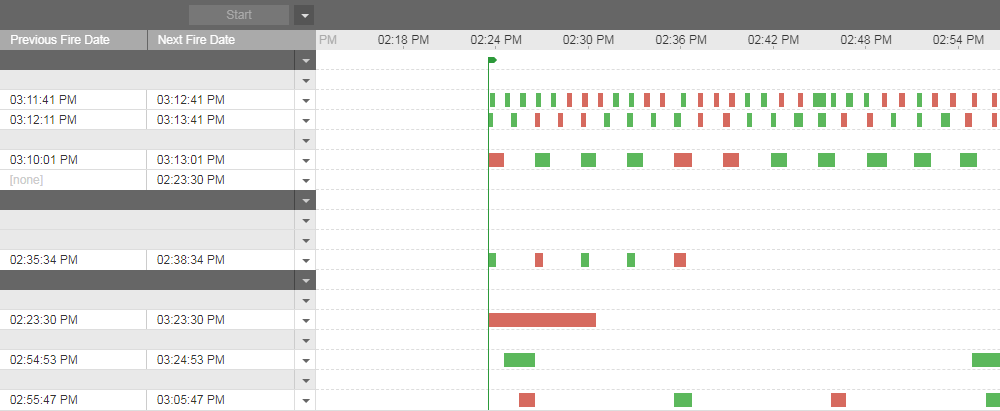1000x411 pixels.
Task: Expand the top dark group header row
Action: [306, 61]
